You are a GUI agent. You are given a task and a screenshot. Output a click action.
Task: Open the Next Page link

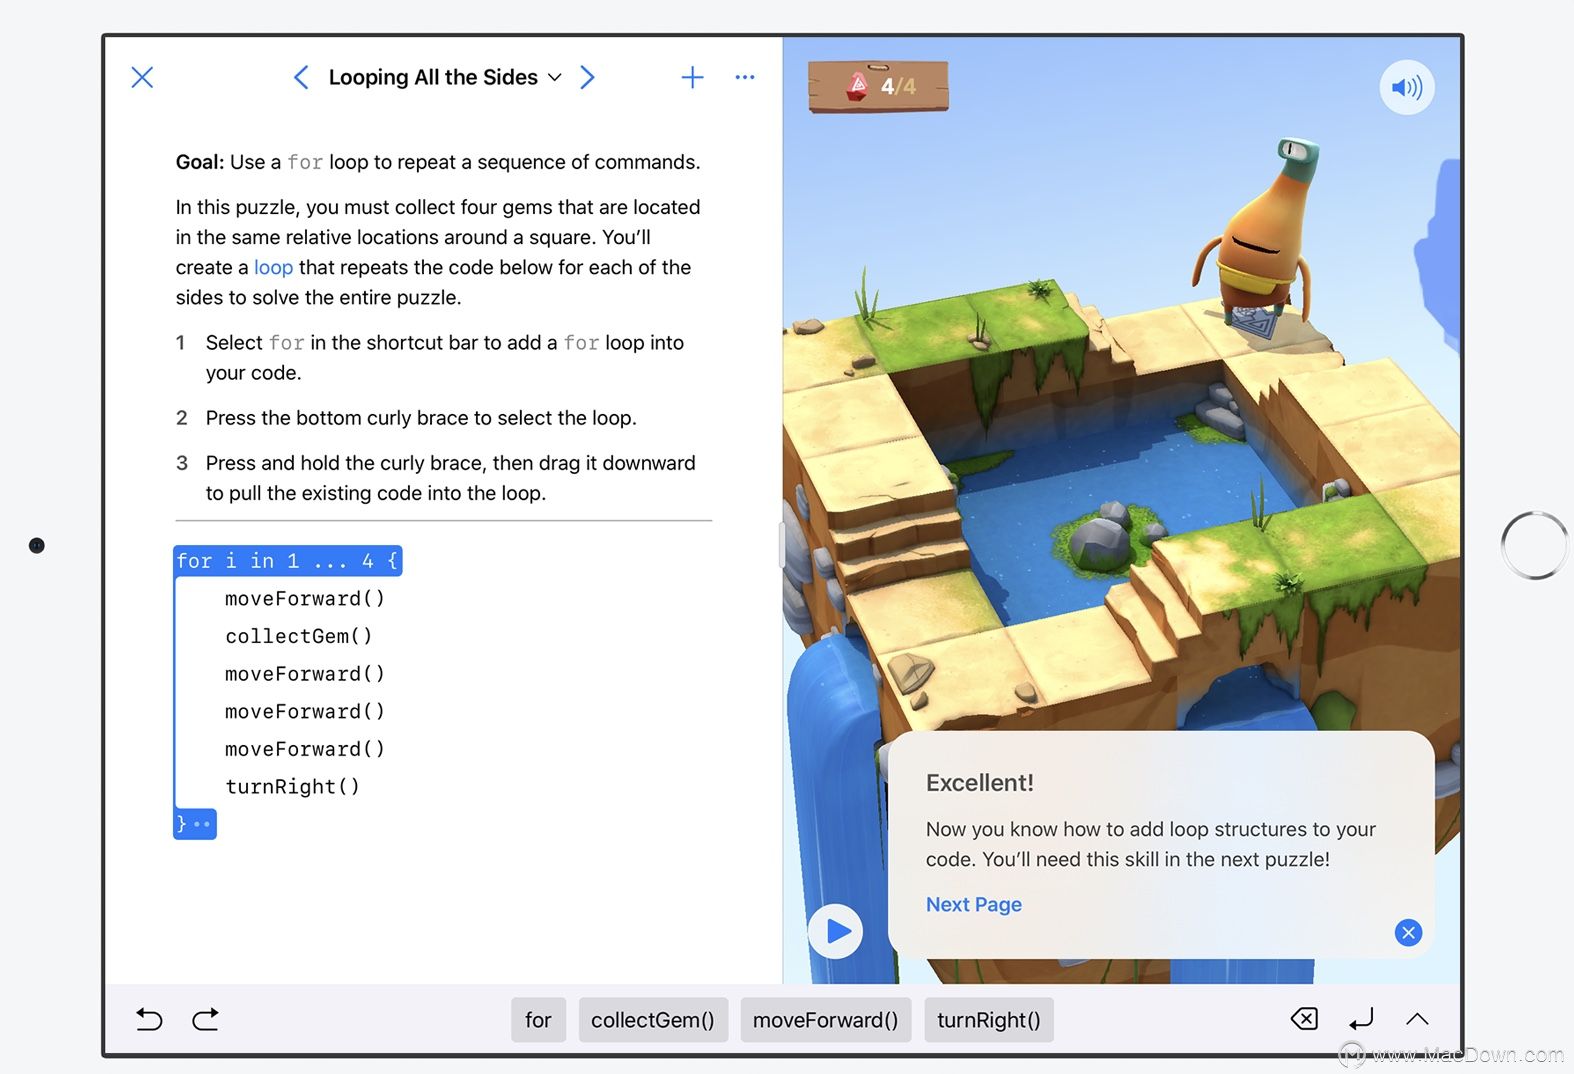point(973,904)
